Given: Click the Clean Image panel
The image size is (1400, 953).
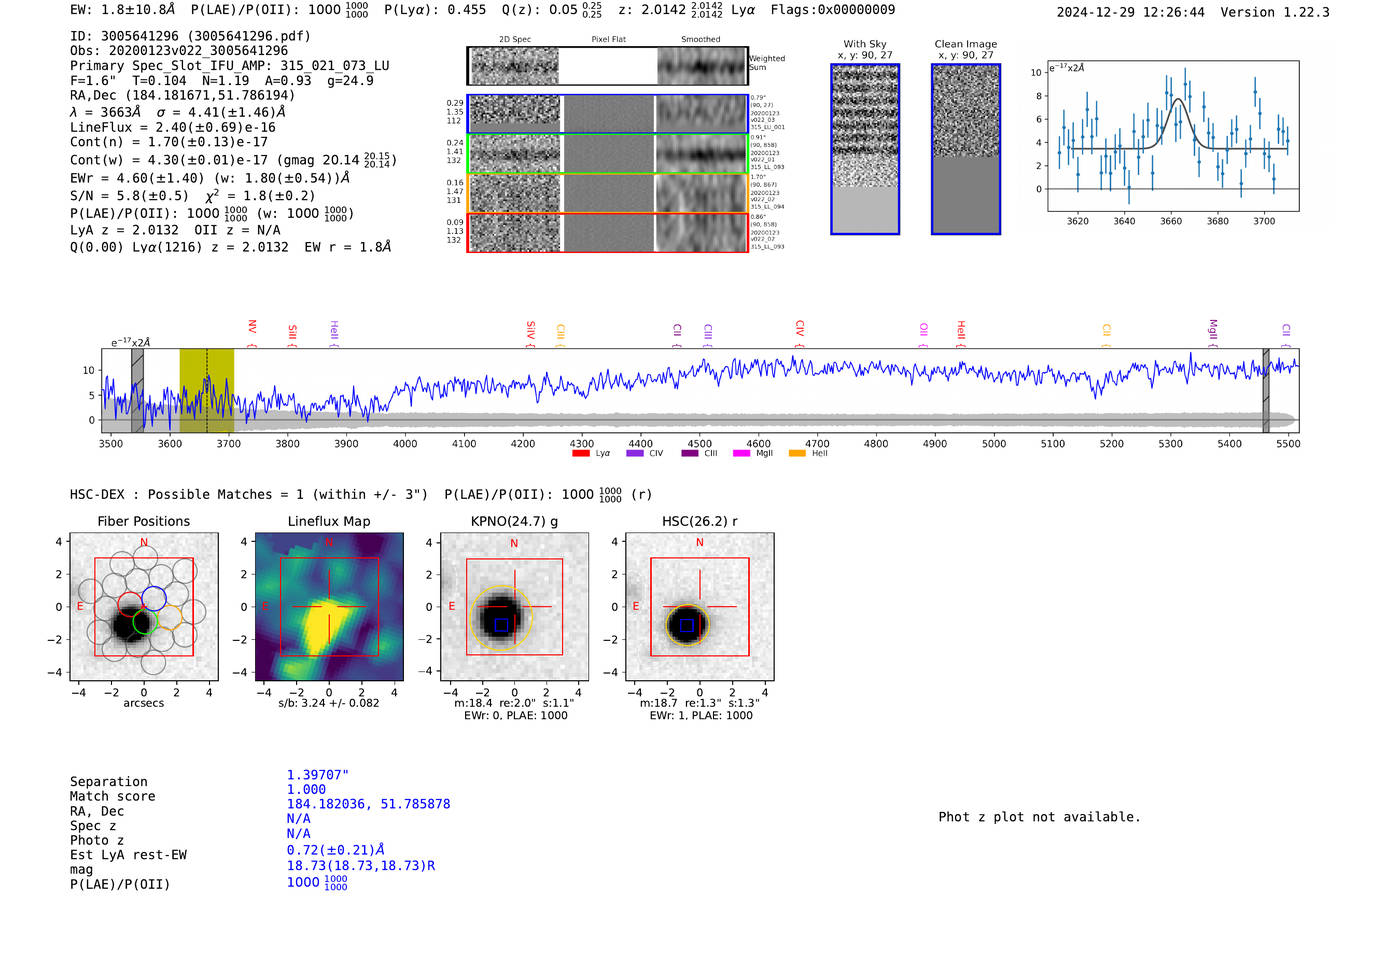Looking at the screenshot, I should [966, 150].
